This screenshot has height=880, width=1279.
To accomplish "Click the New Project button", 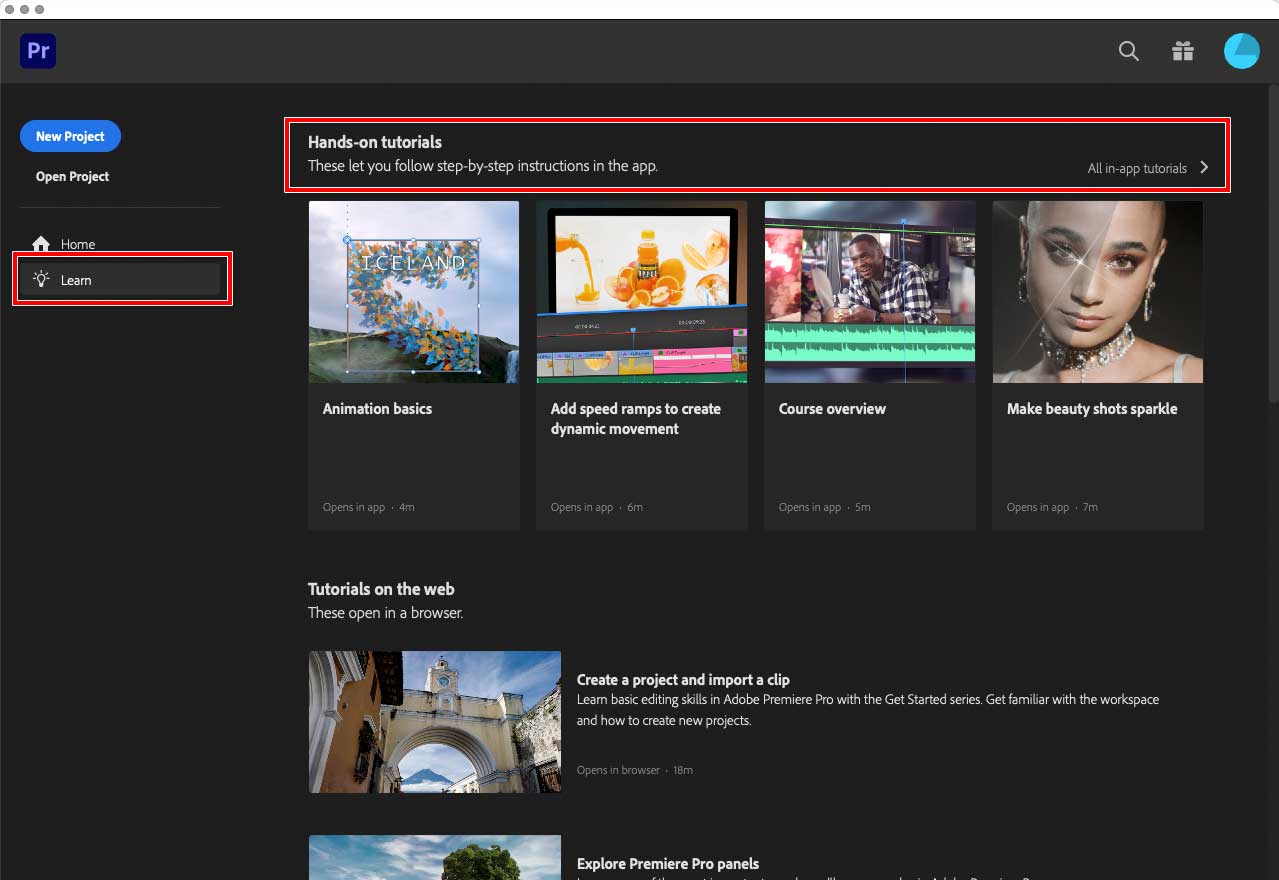I will coord(70,136).
